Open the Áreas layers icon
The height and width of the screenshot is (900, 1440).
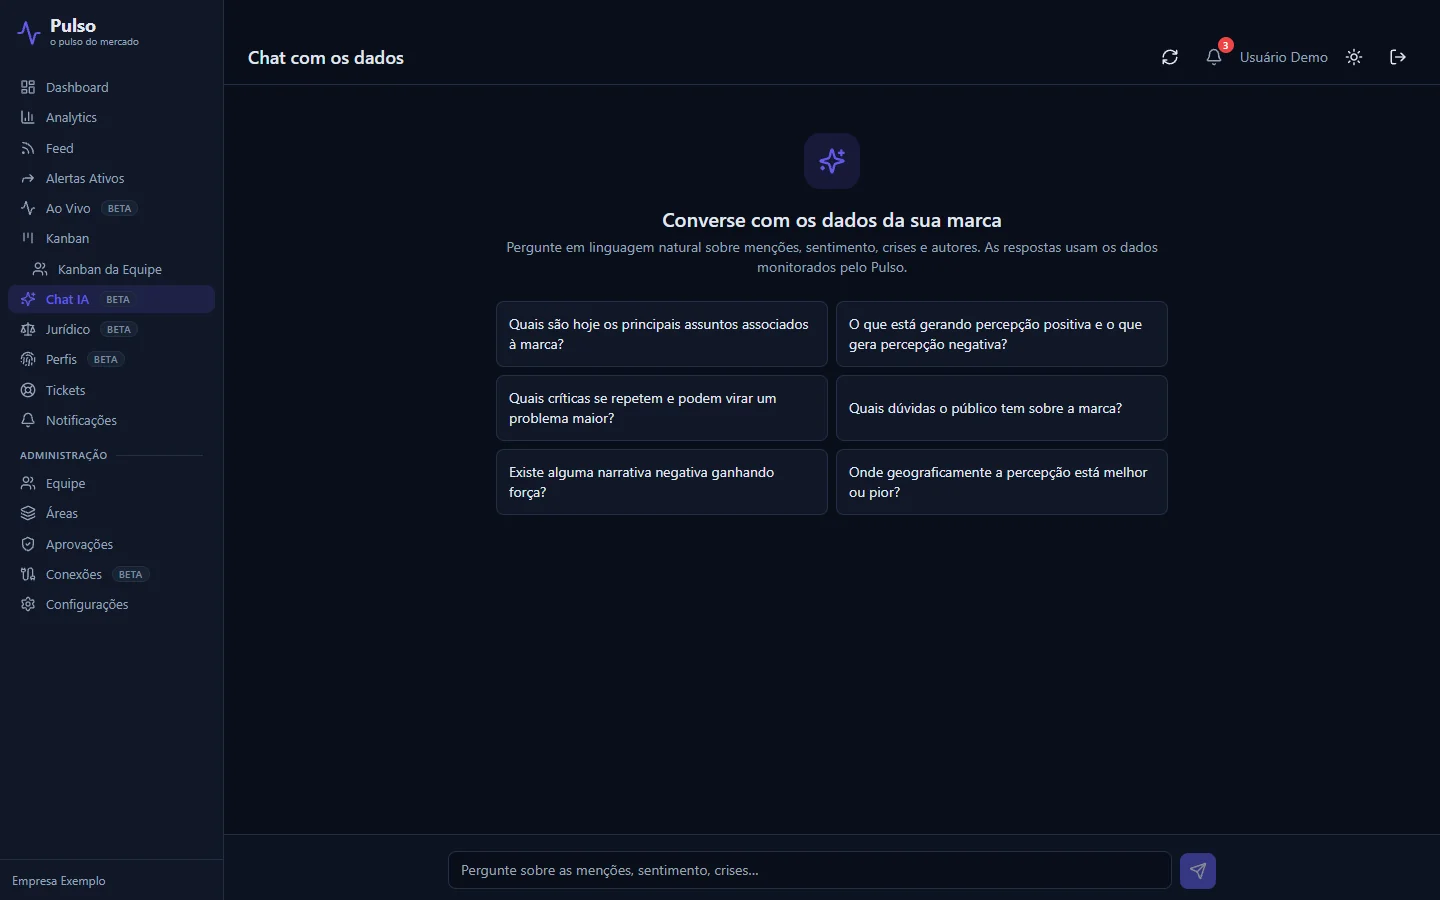[x=28, y=513]
